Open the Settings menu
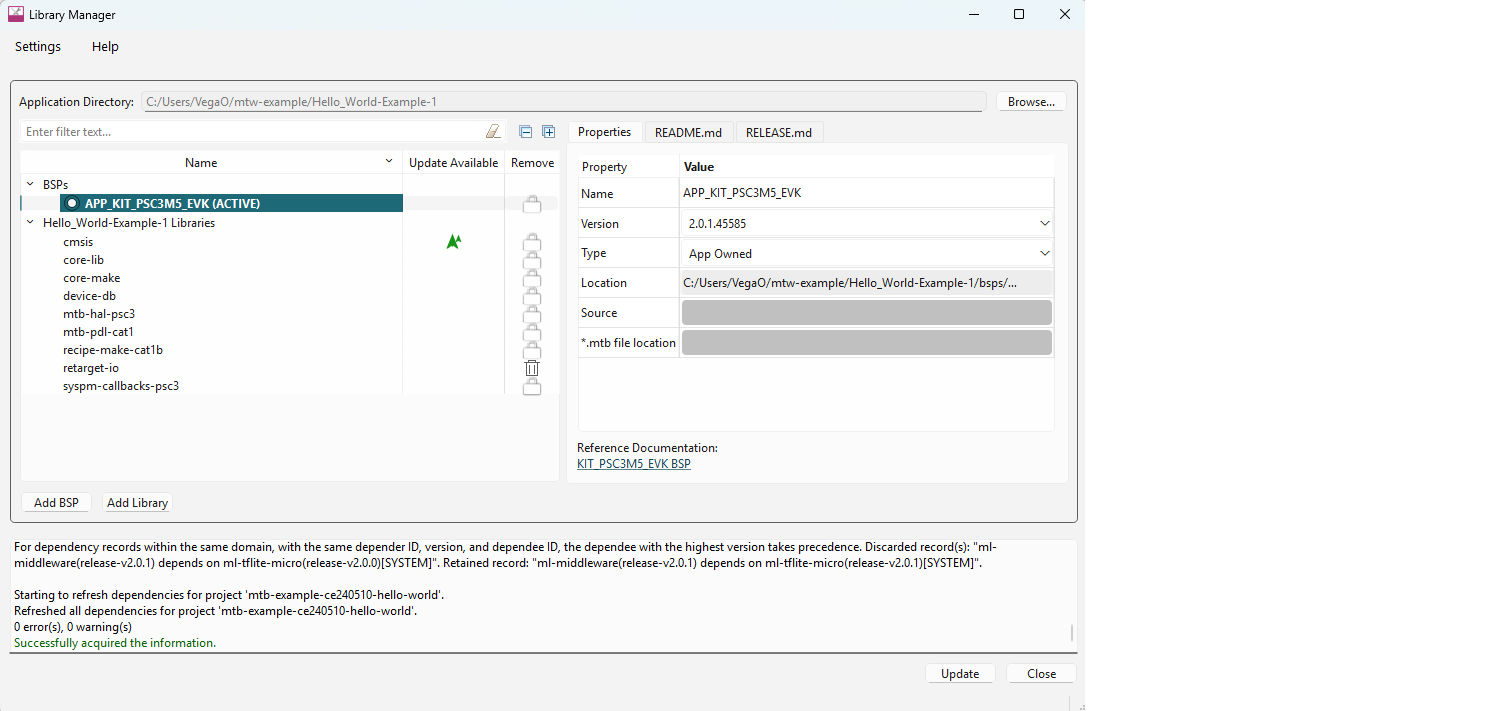Viewport: 1499px width, 711px height. 38,47
